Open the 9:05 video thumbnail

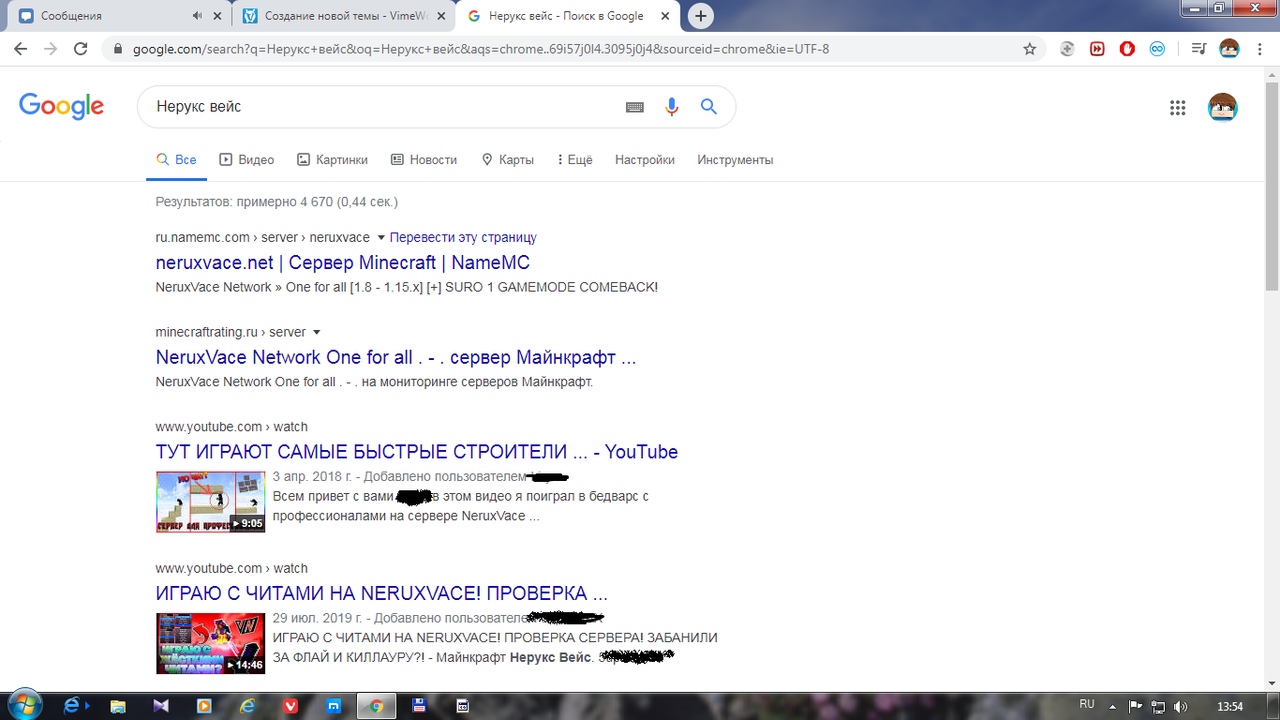point(210,502)
